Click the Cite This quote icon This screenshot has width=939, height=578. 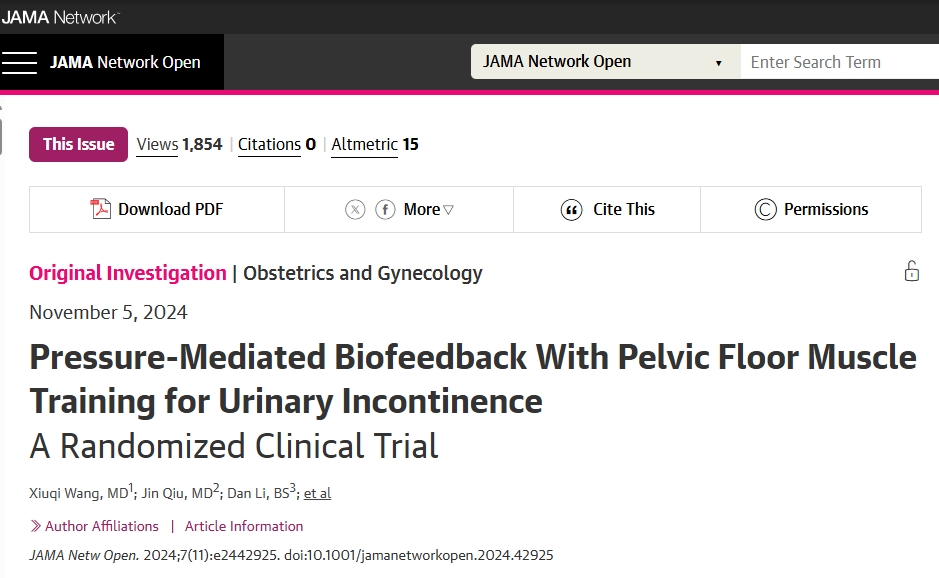571,210
